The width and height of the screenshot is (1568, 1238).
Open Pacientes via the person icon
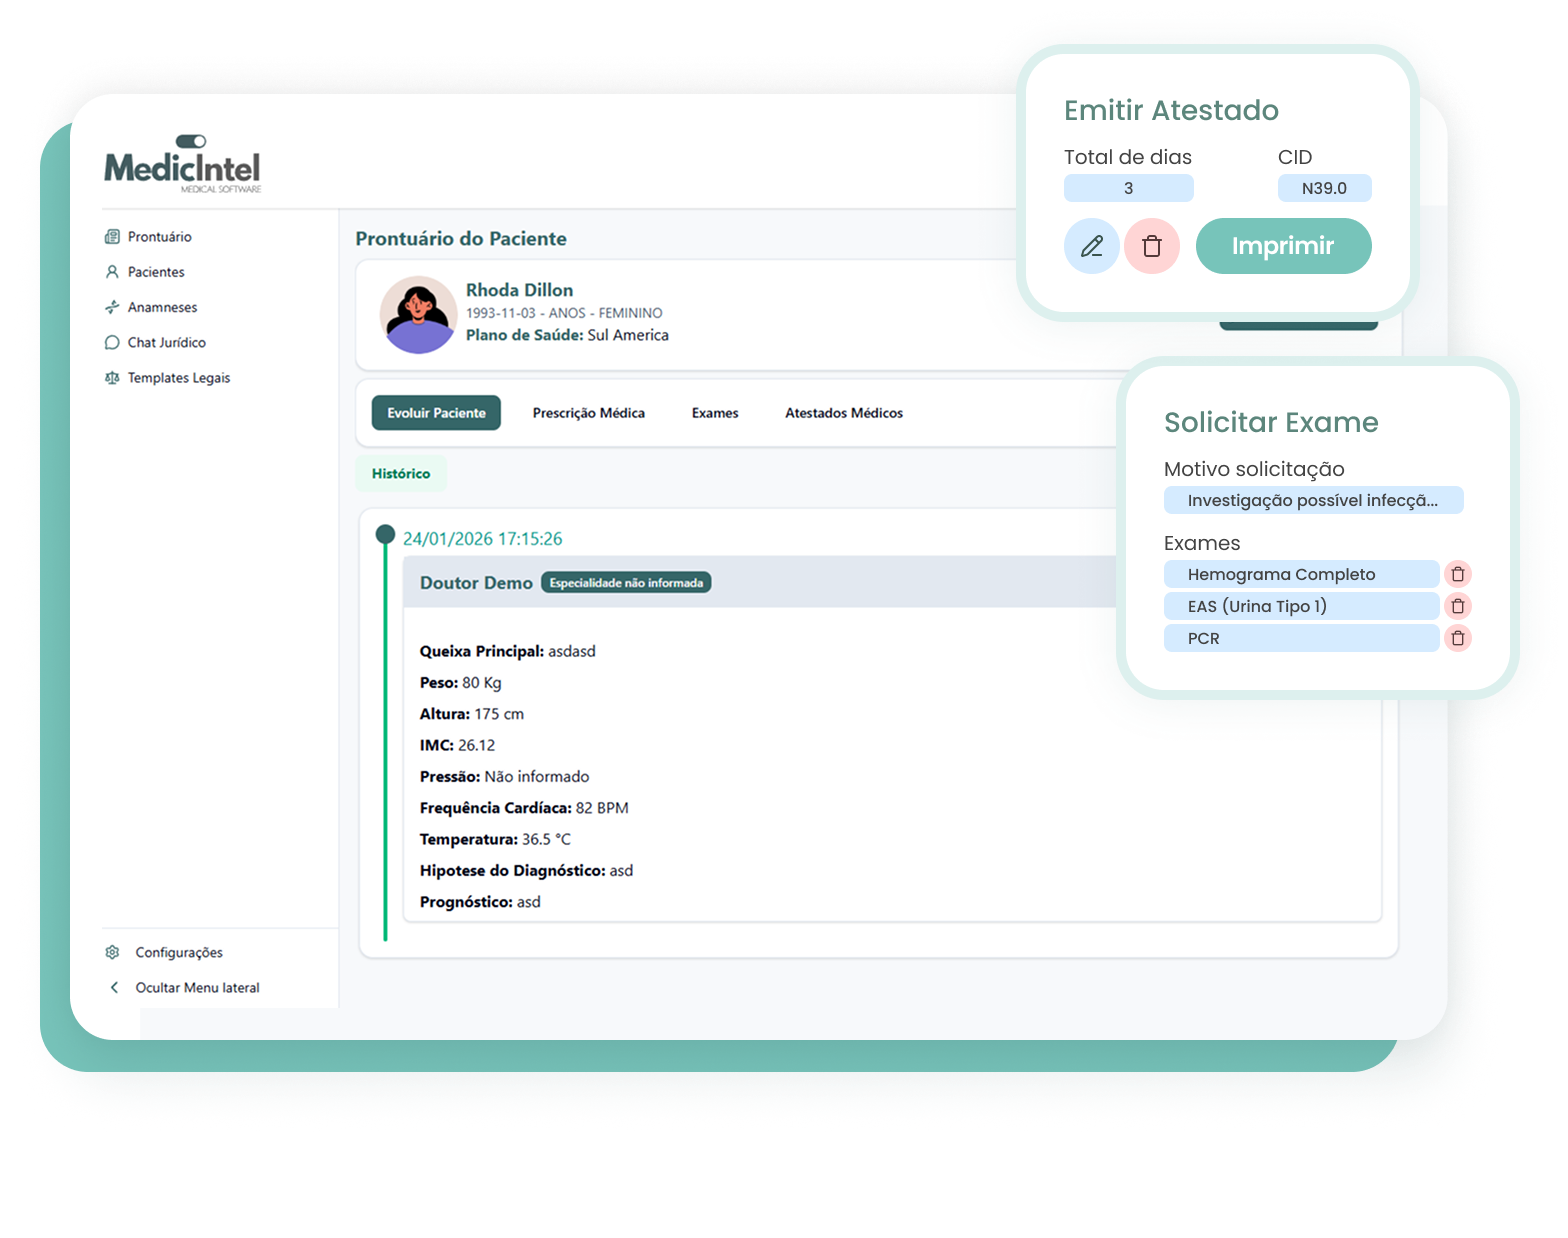click(x=112, y=272)
